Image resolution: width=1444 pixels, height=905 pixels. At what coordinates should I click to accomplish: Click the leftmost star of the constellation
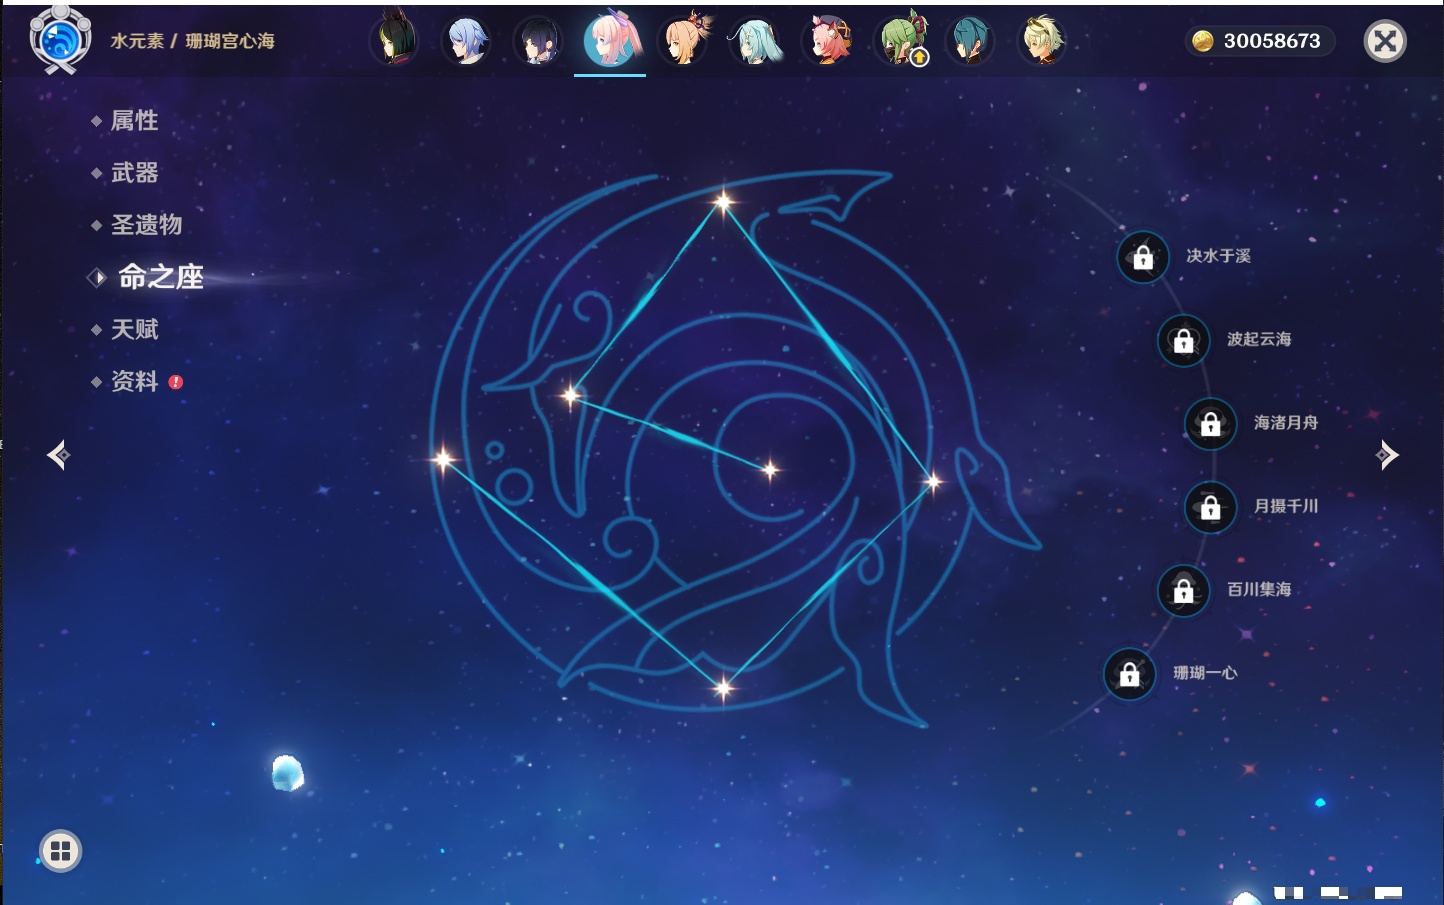tap(443, 459)
